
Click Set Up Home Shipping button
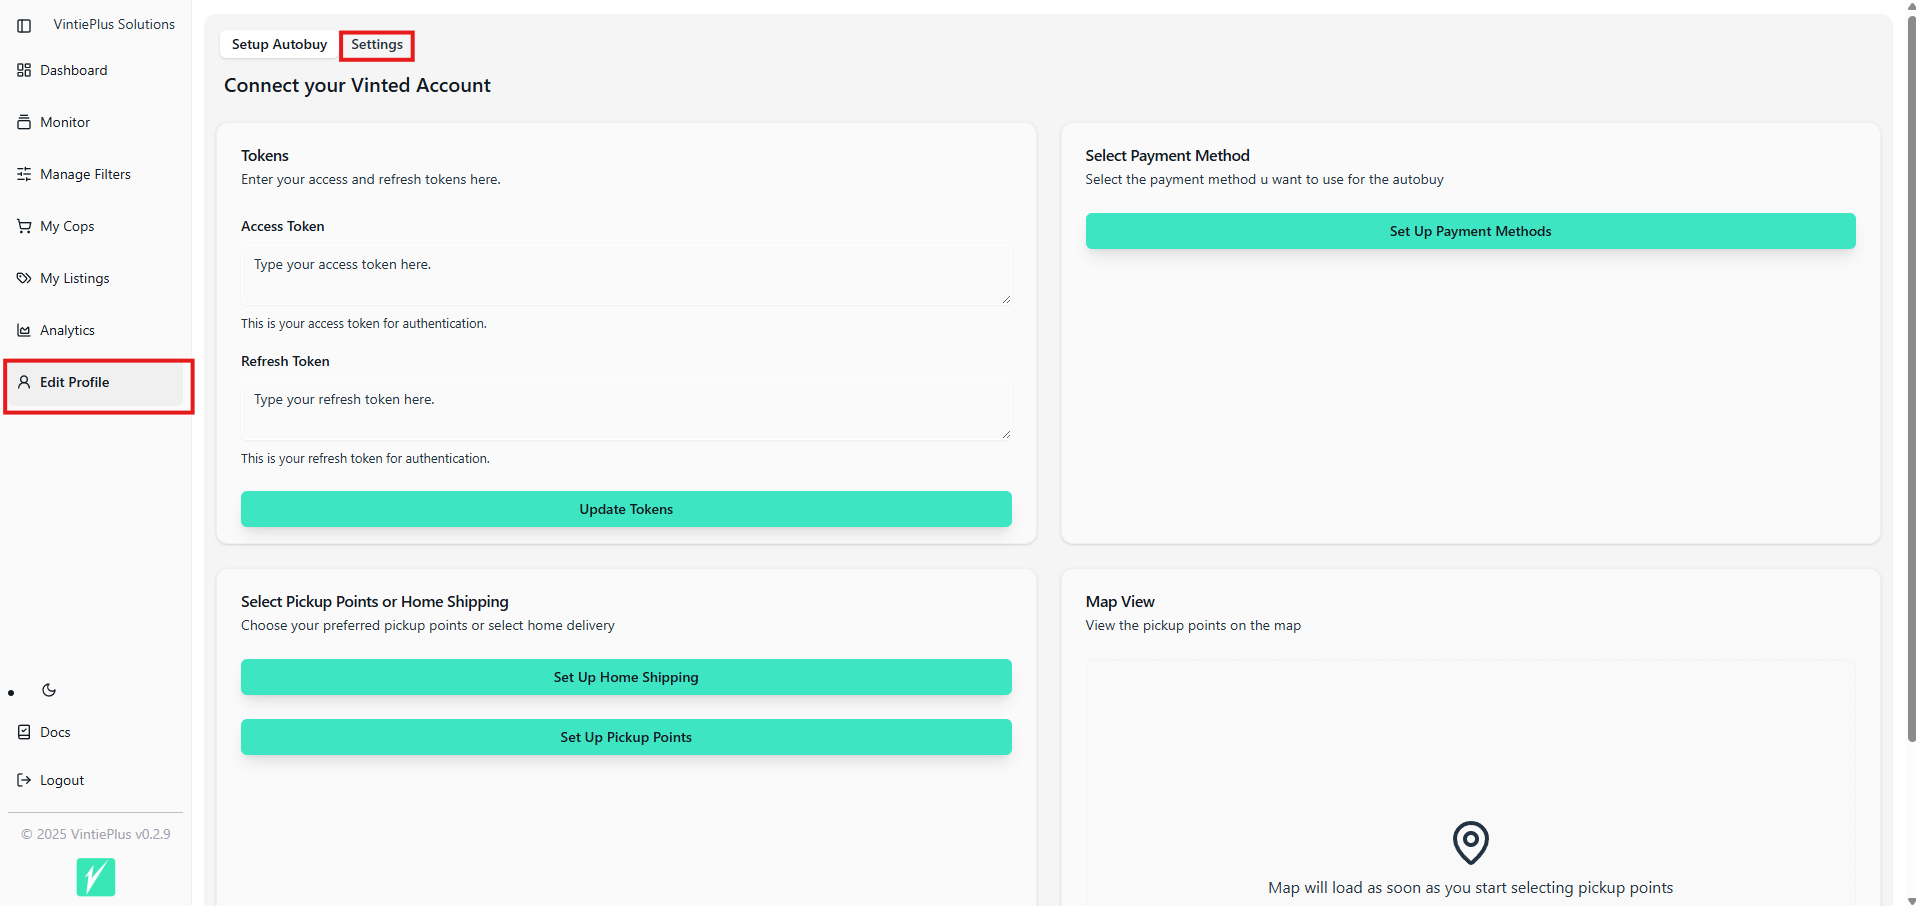pyautogui.click(x=626, y=677)
